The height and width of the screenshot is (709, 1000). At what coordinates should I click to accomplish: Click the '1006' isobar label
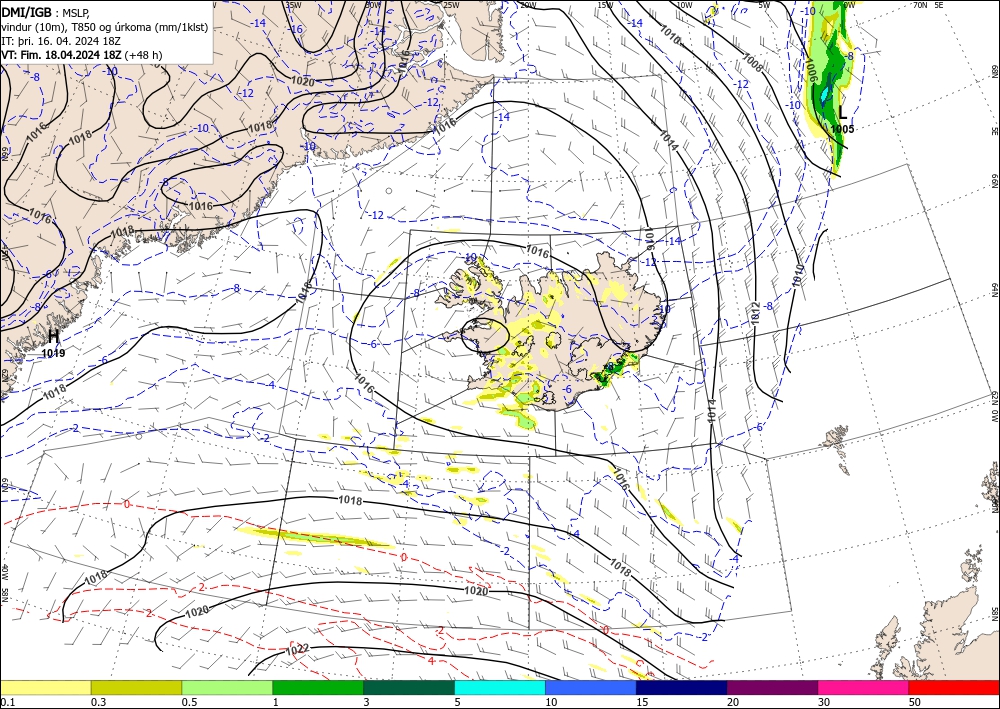pos(811,70)
